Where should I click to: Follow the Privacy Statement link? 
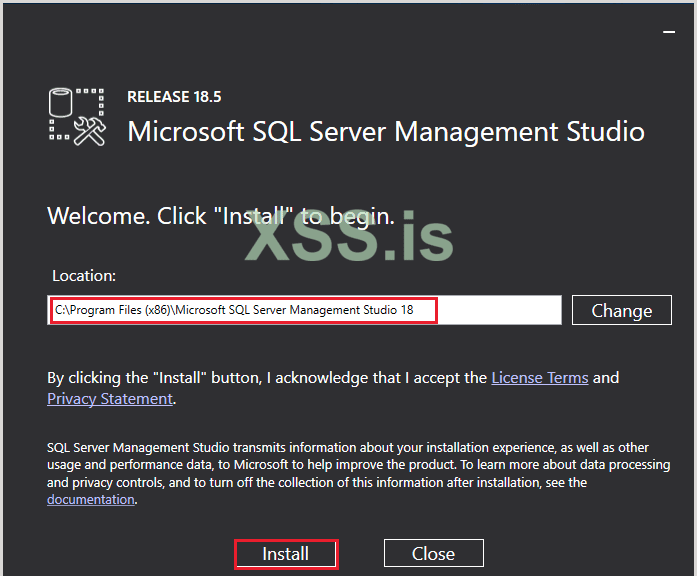click(109, 398)
